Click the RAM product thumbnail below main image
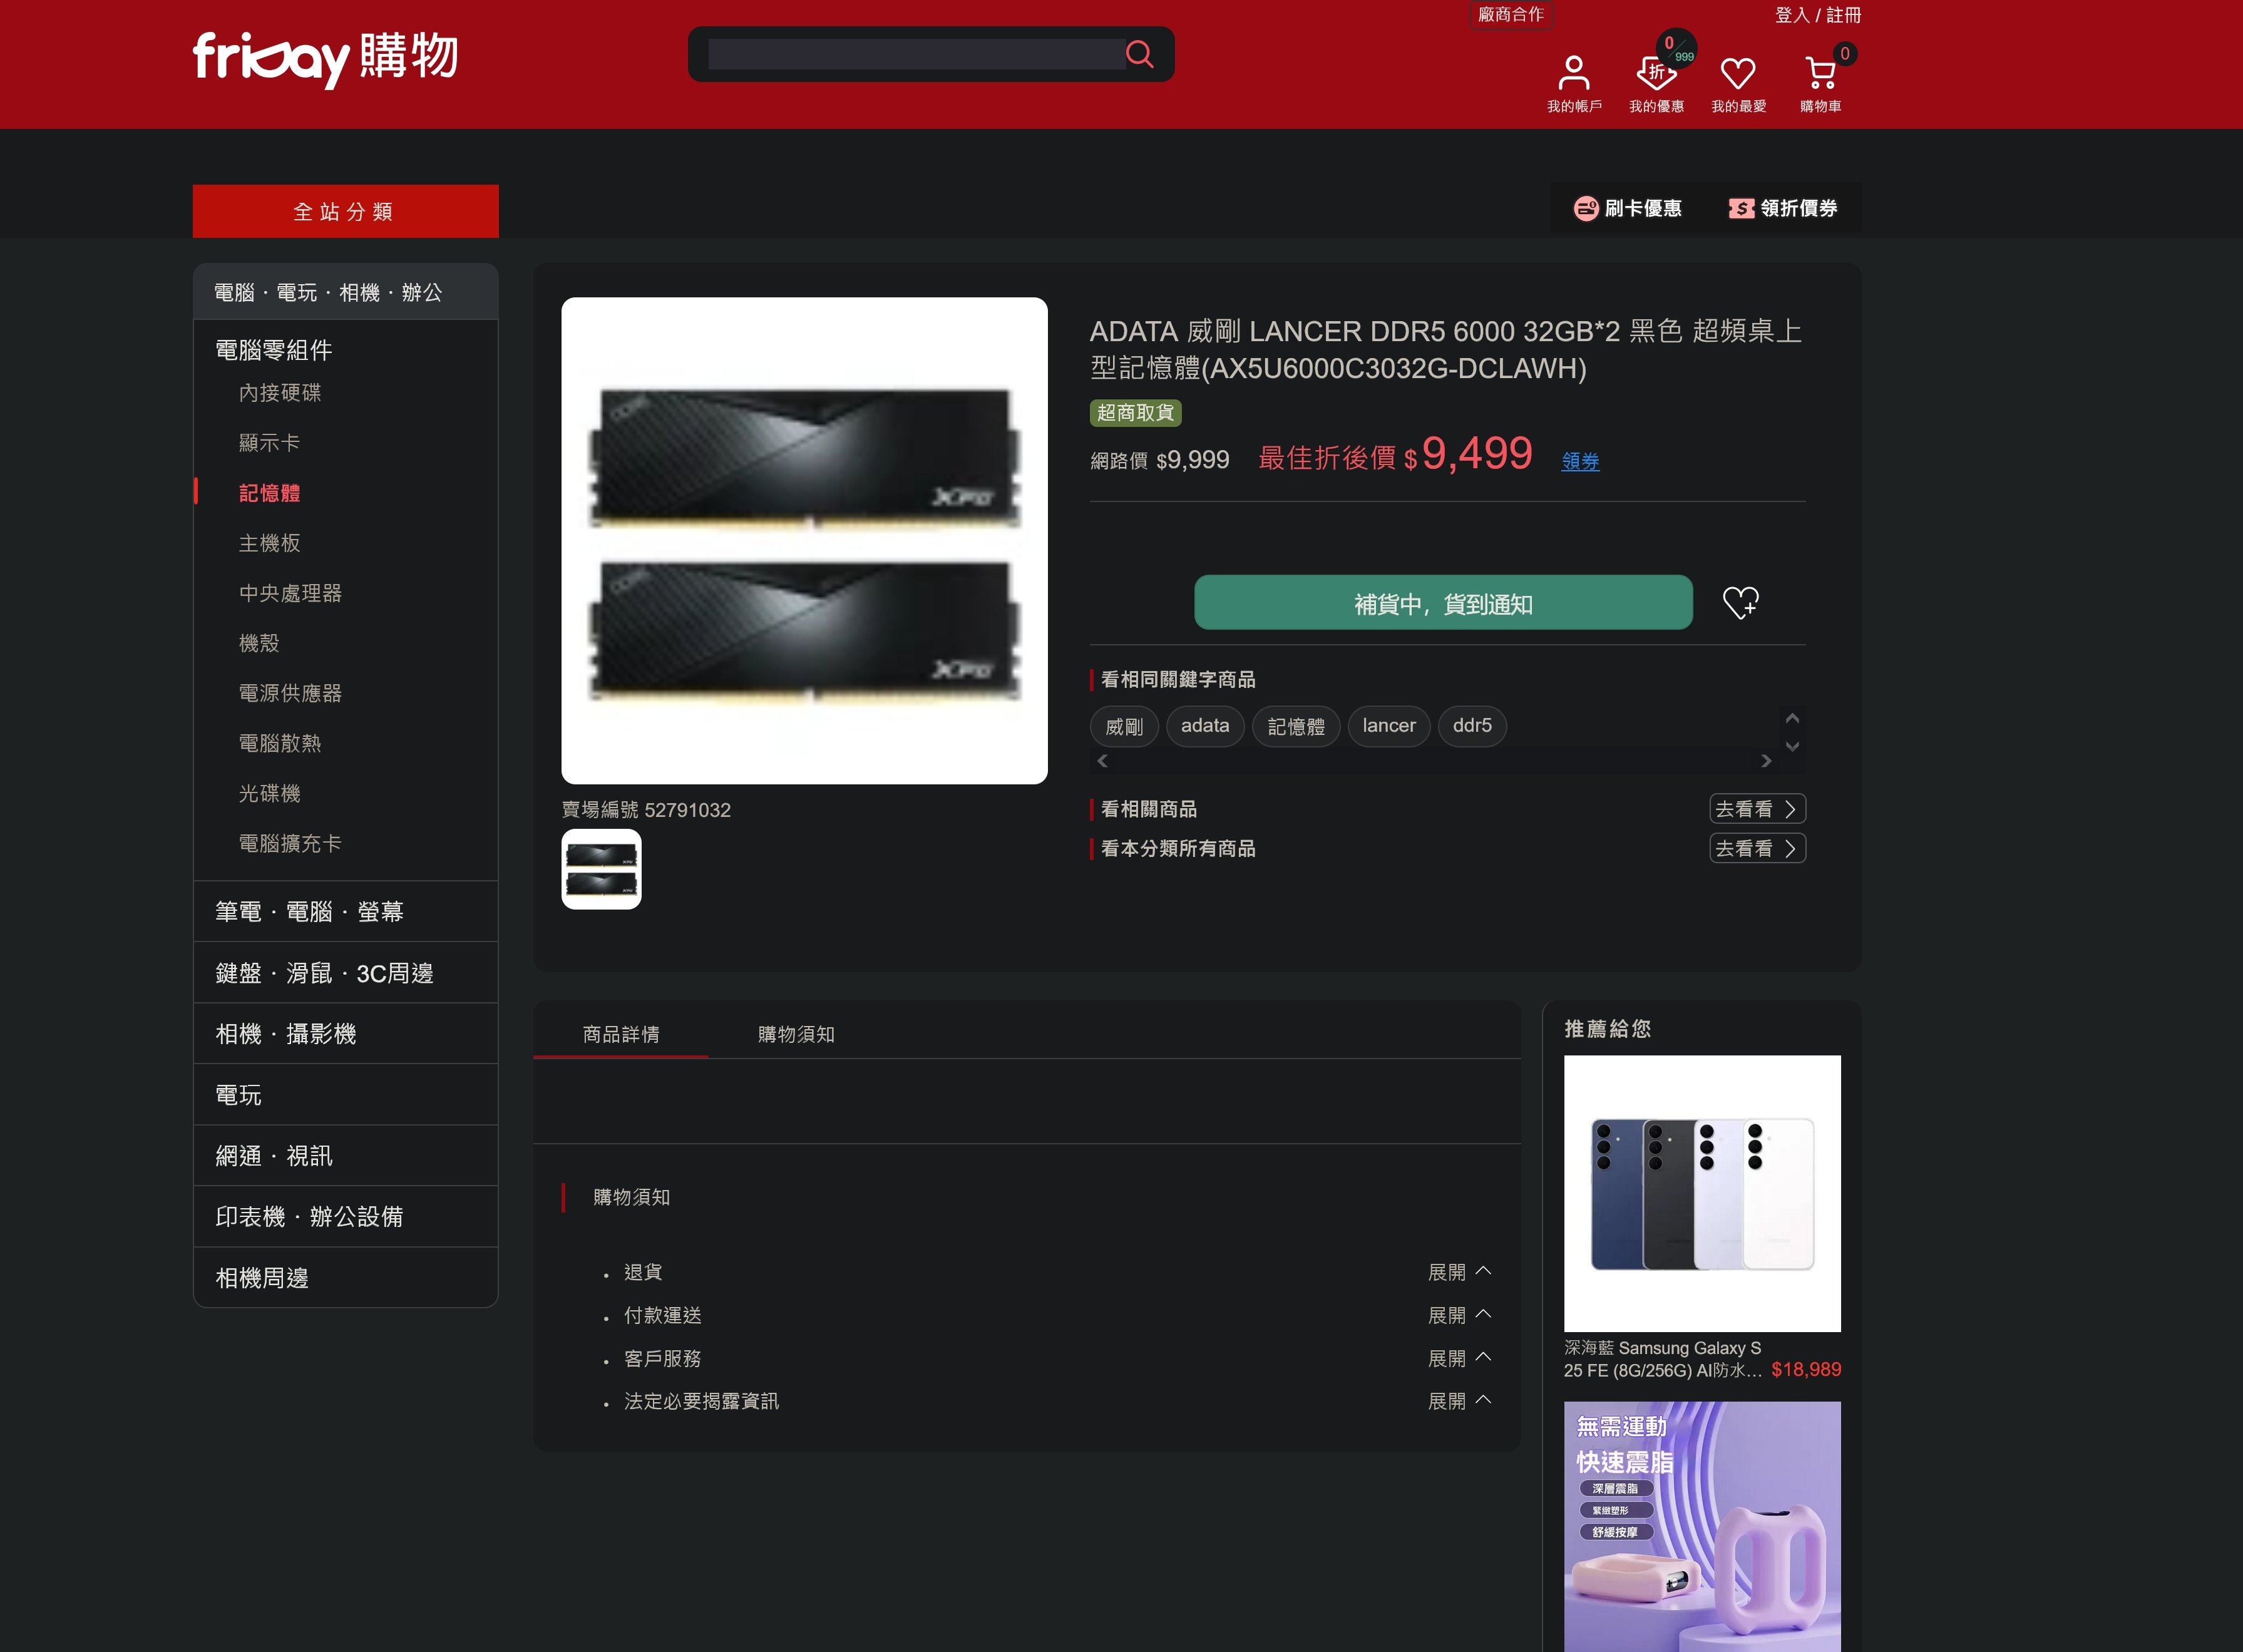The height and width of the screenshot is (1652, 2243). point(601,869)
